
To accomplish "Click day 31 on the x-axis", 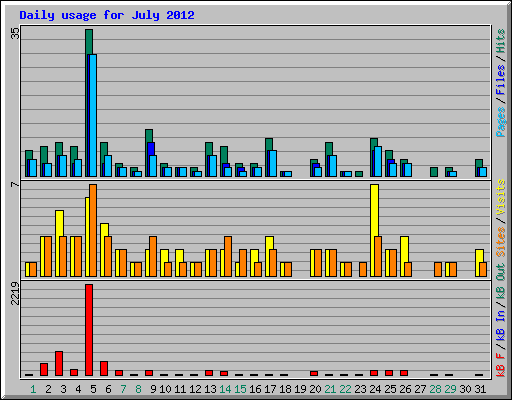I will 480,389.
